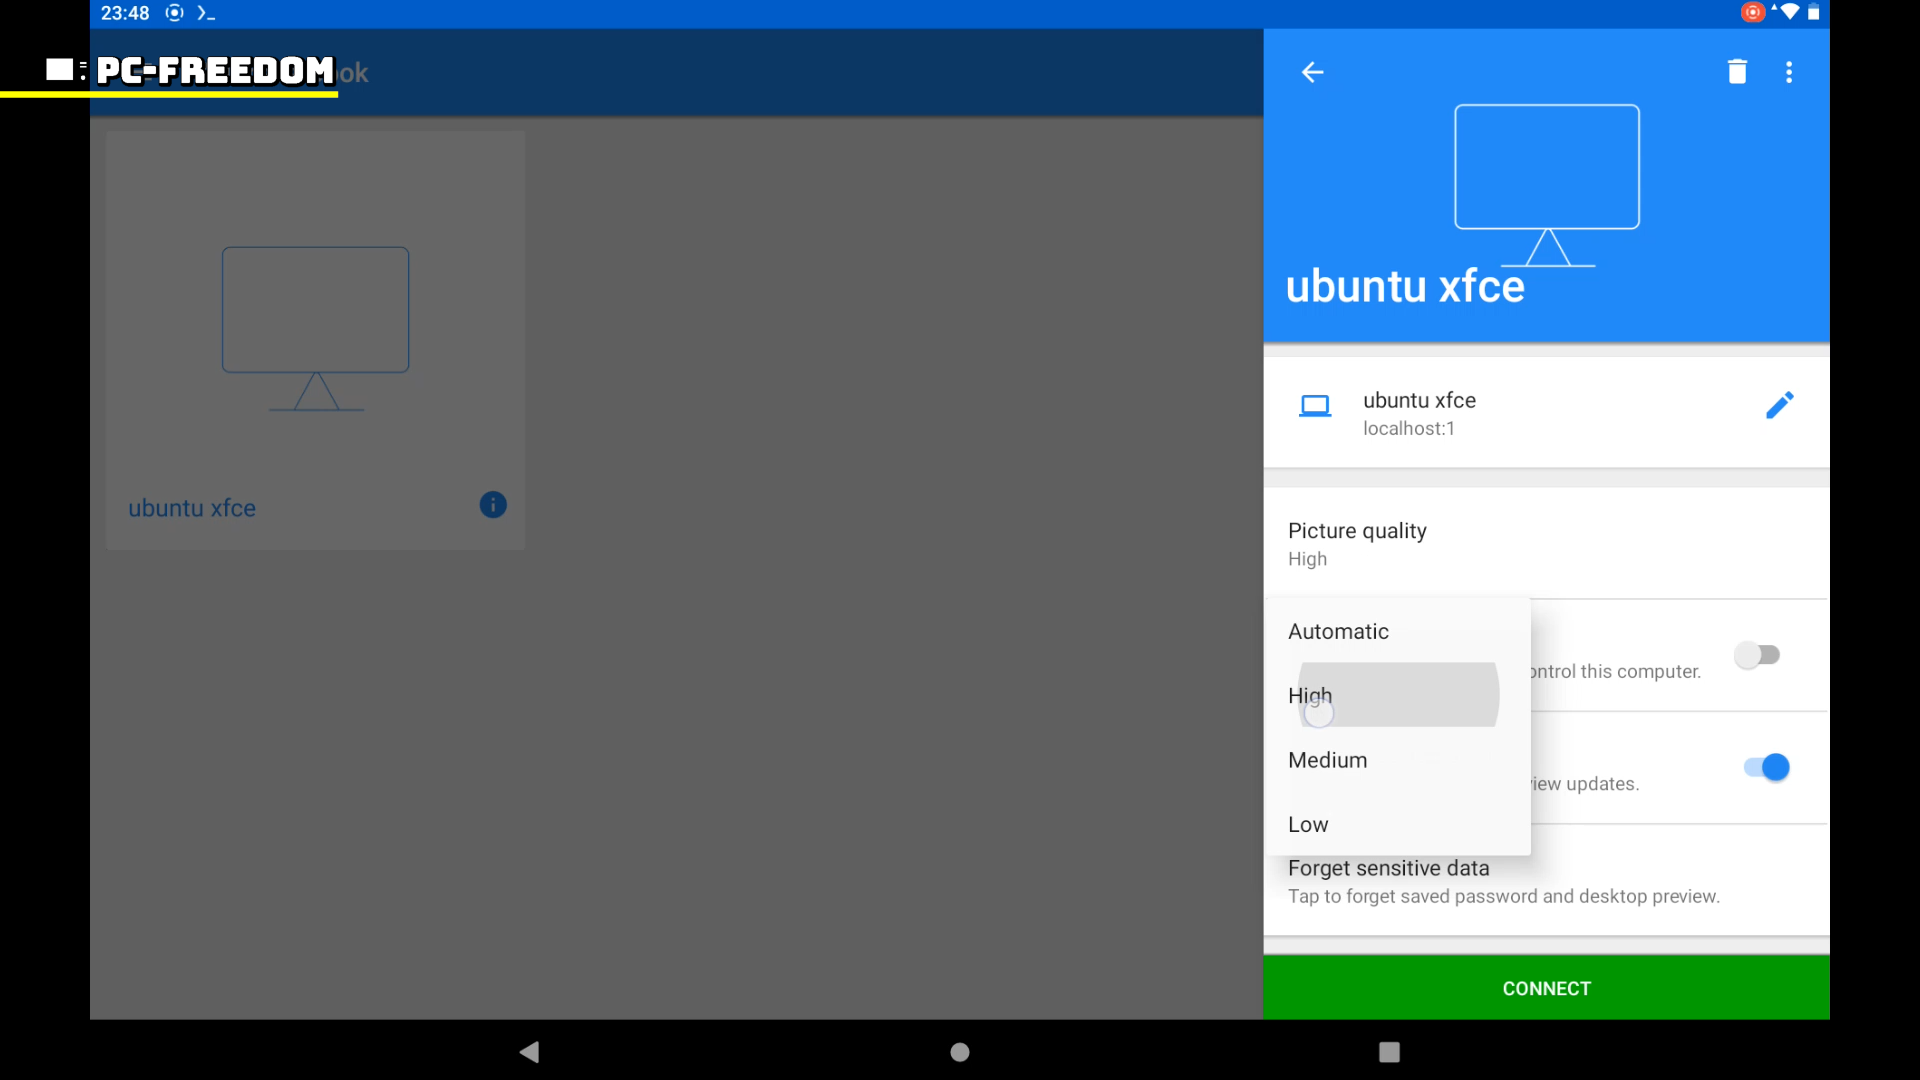1920x1080 pixels.
Task: Click the back arrow in details panel
Action: (x=1312, y=72)
